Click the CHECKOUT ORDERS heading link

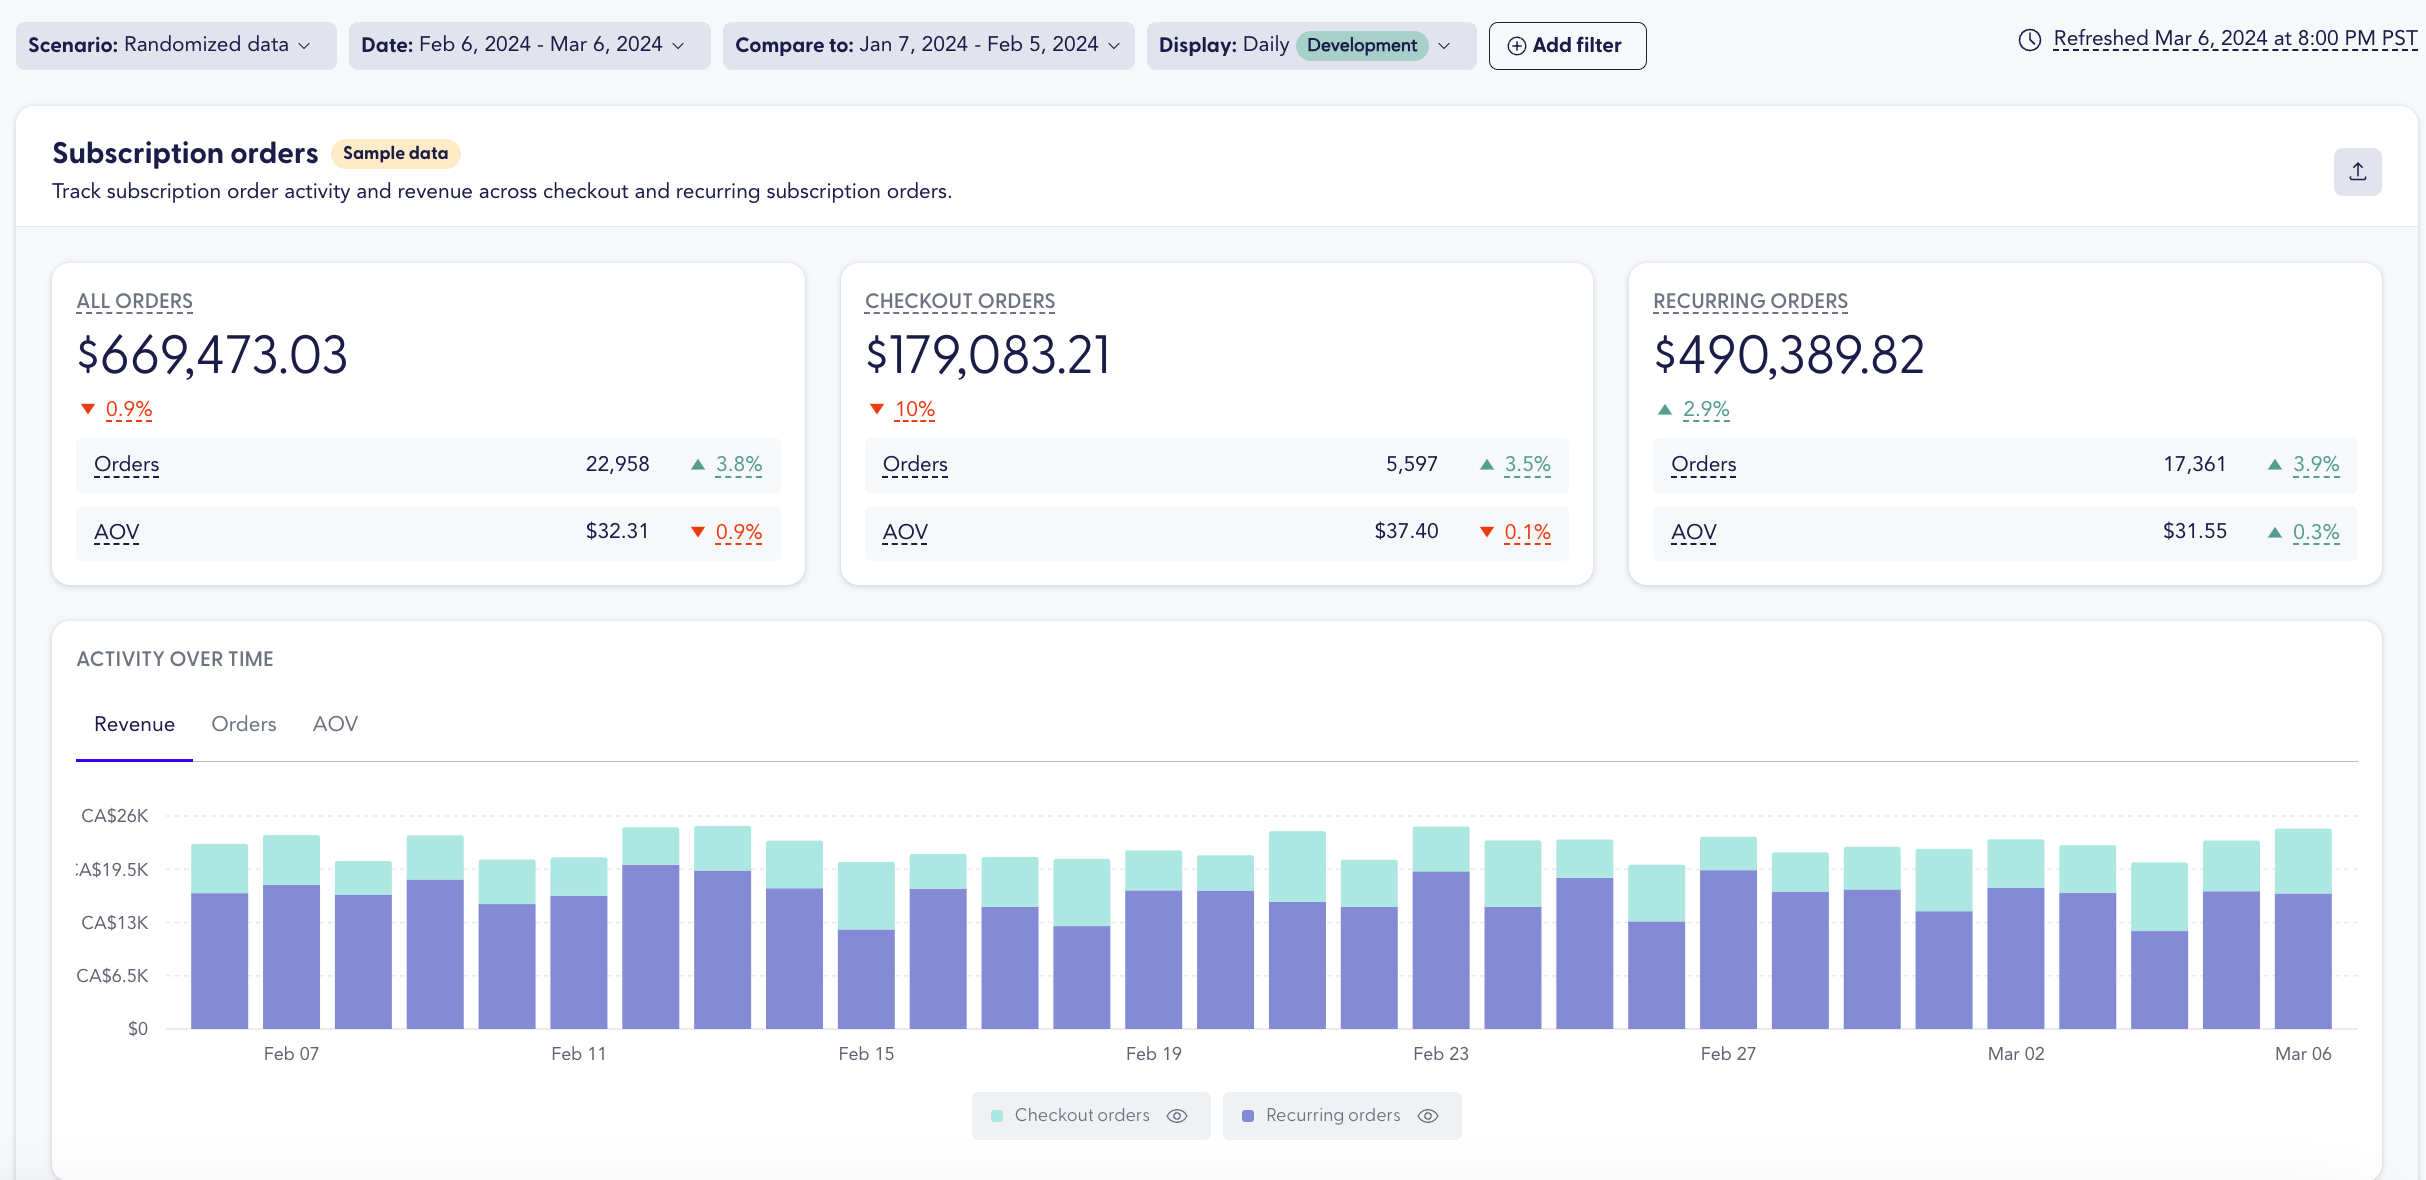click(x=959, y=301)
